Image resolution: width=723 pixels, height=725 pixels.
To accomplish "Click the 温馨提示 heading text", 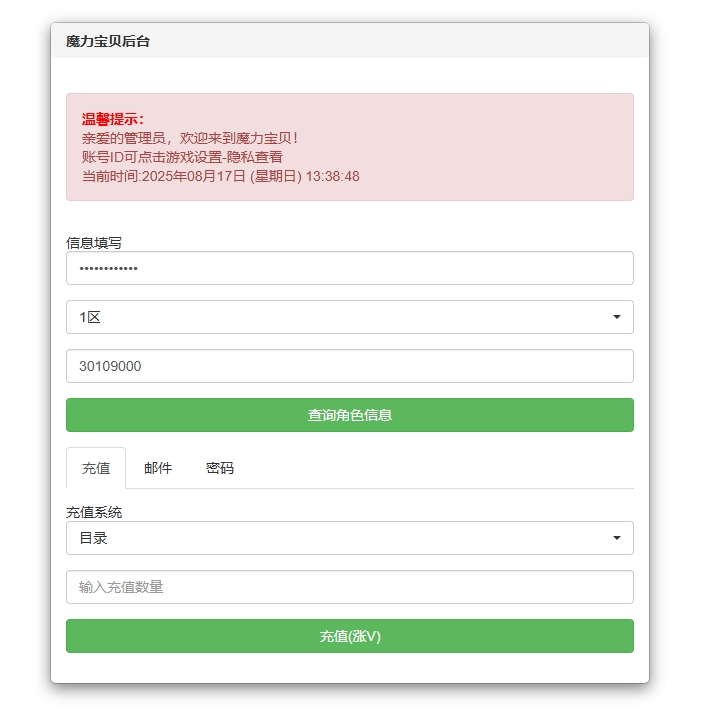I will (113, 119).
